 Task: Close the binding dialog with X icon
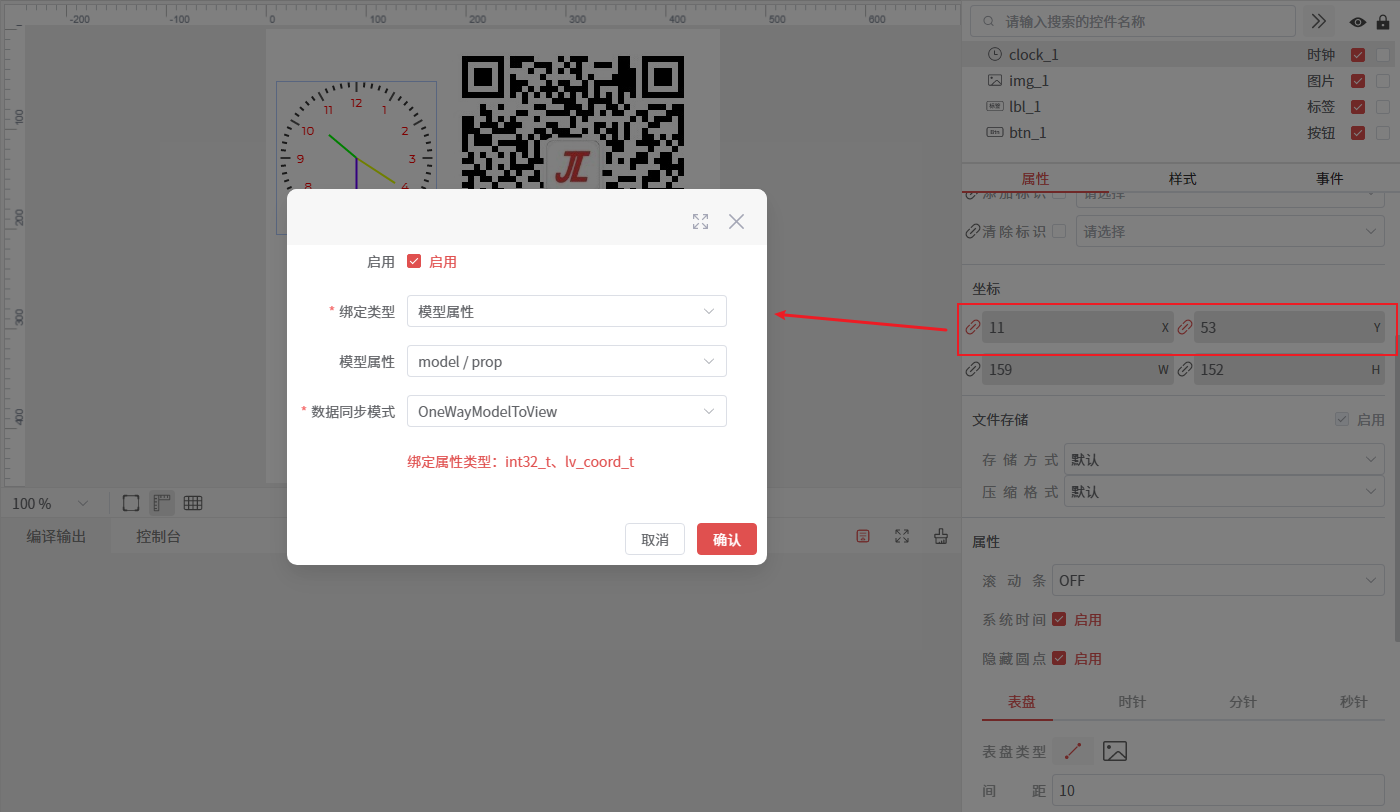(x=737, y=222)
